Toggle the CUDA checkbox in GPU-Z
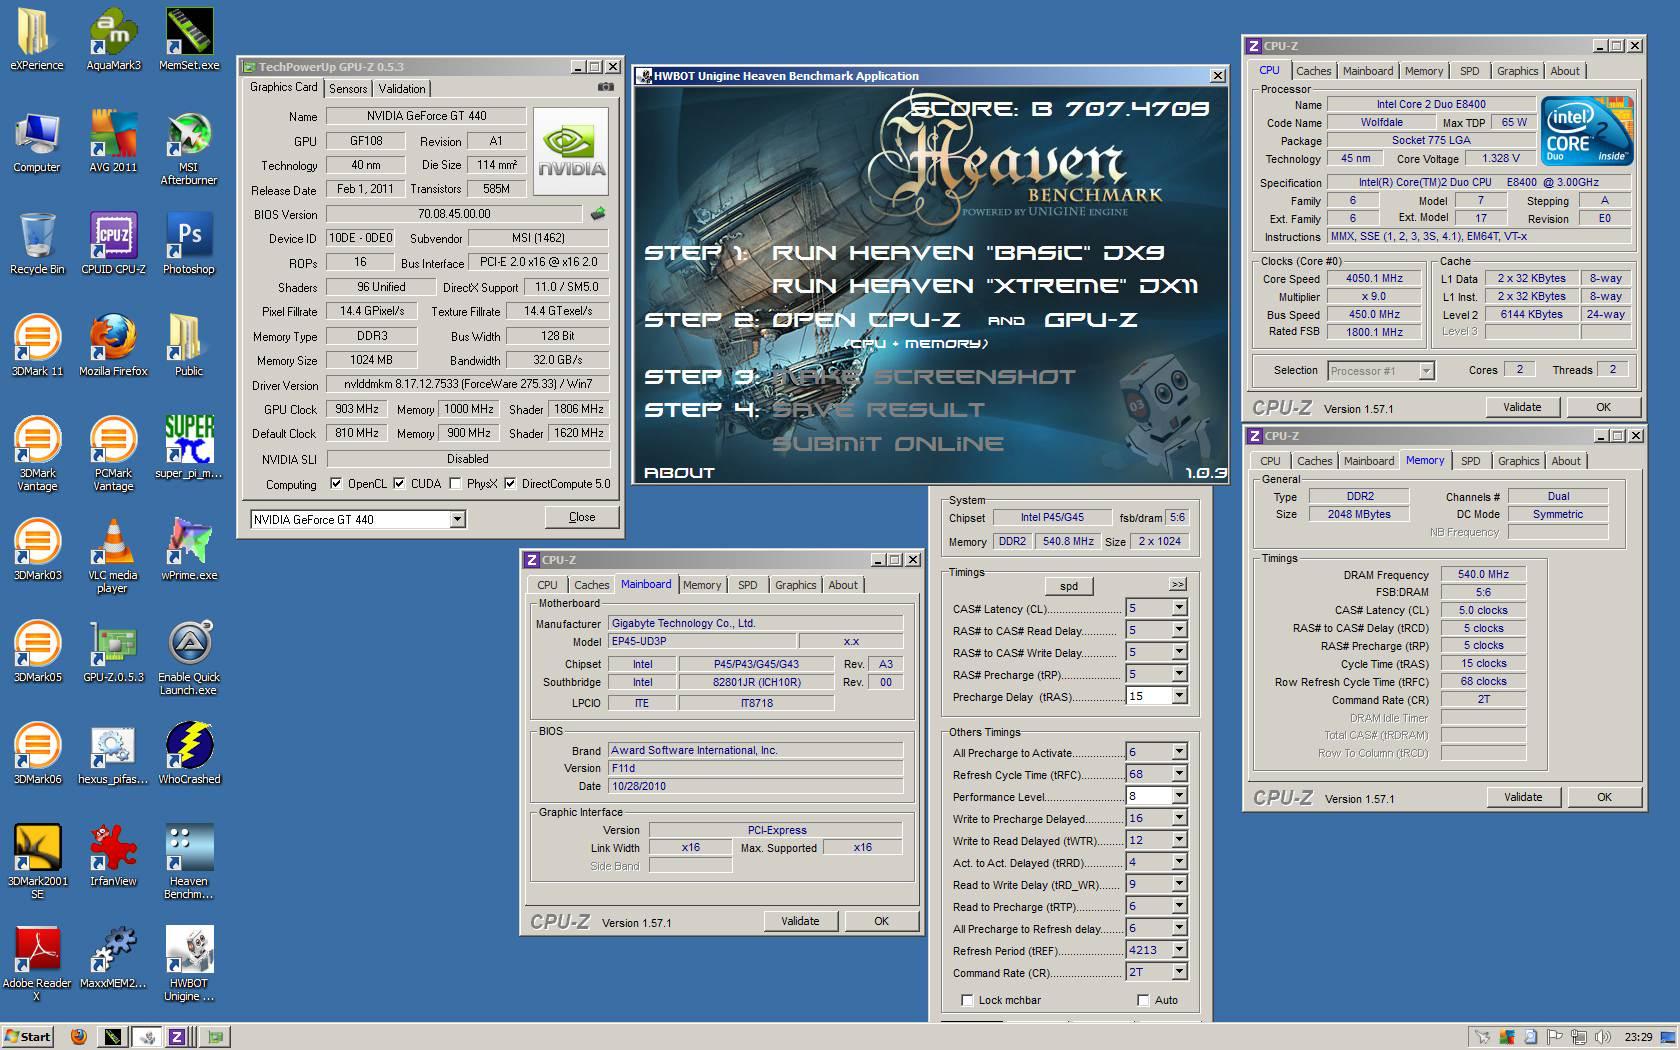Viewport: 1680px width, 1050px height. click(x=399, y=484)
